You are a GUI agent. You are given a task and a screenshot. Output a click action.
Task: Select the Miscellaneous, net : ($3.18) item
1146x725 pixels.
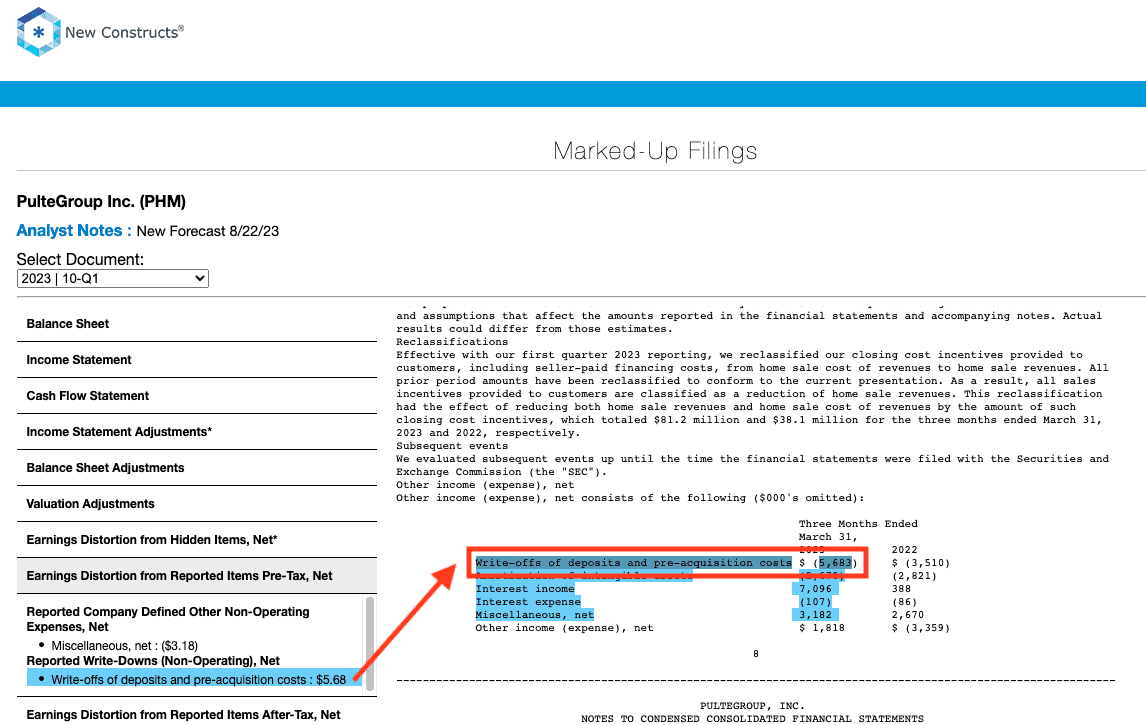point(124,645)
